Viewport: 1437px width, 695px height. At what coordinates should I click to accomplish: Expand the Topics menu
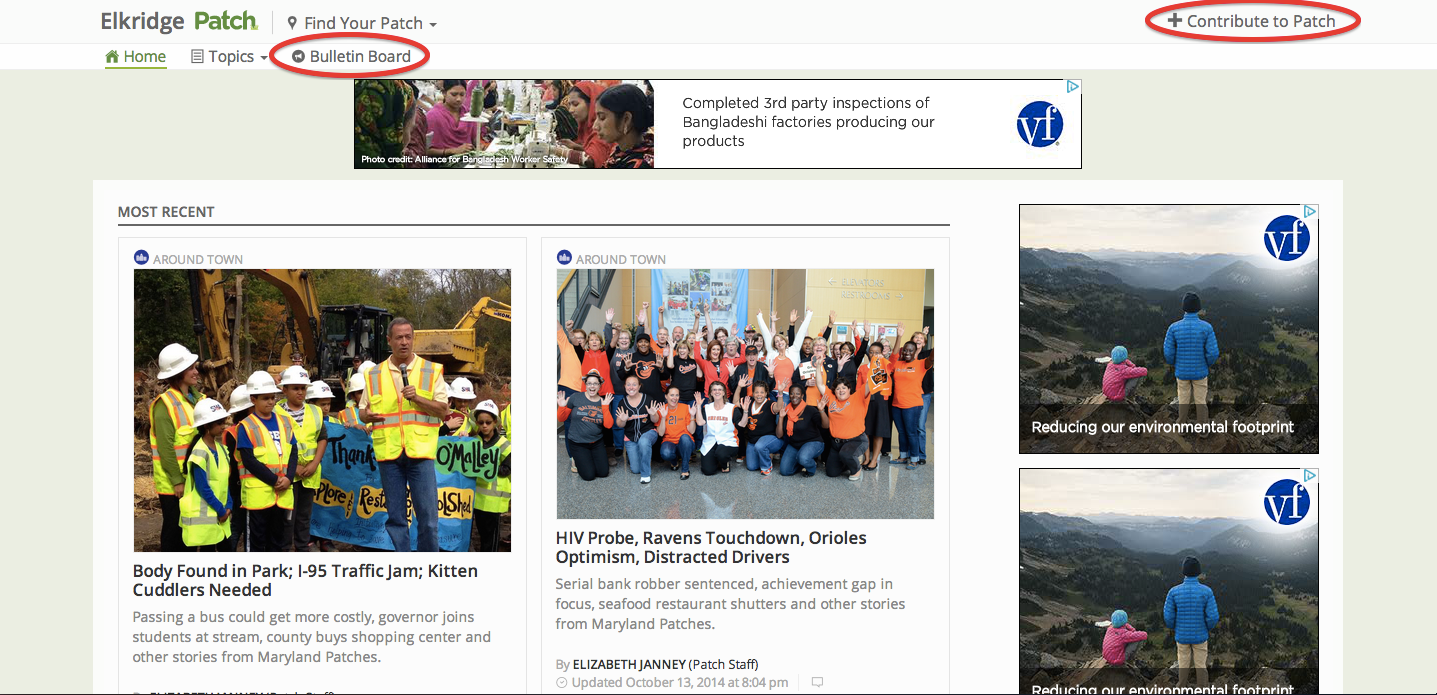pyautogui.click(x=229, y=57)
